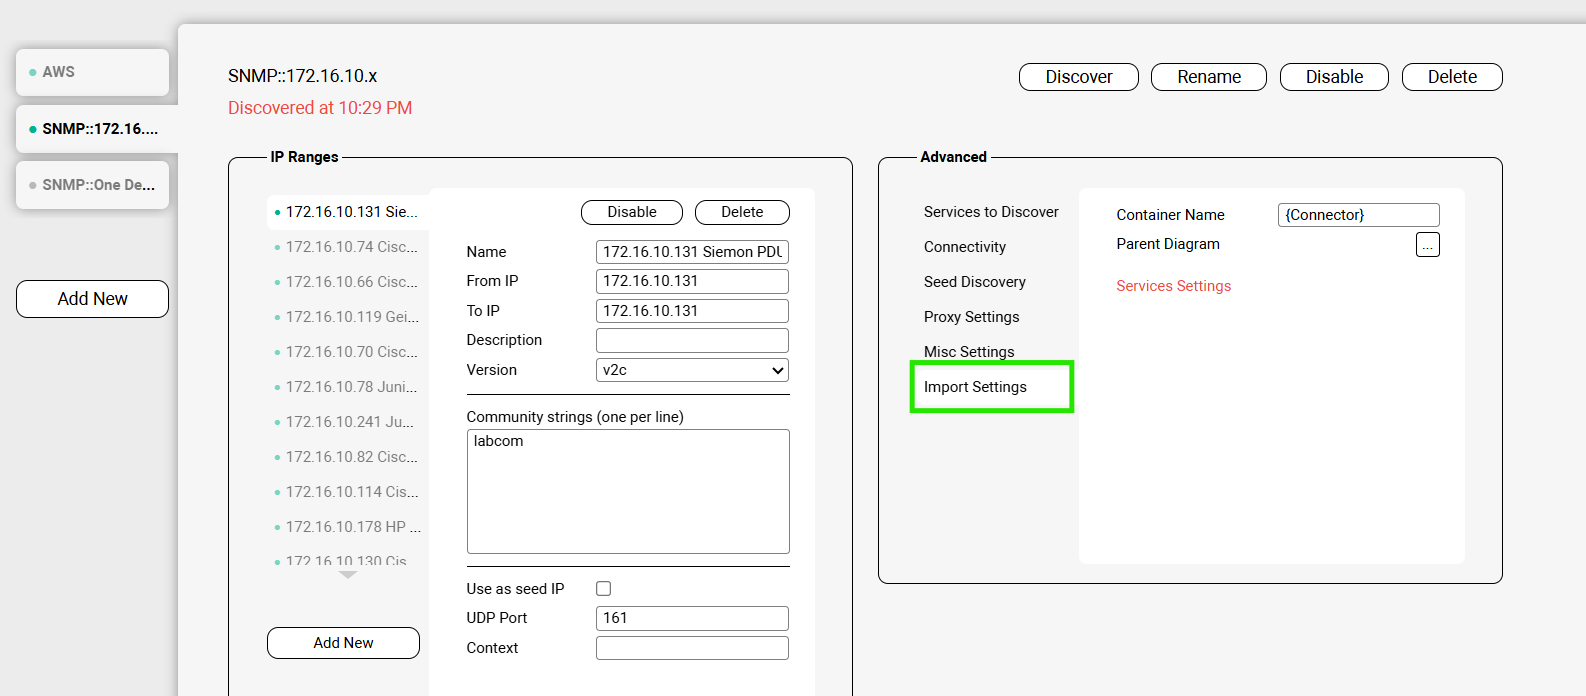Select the 172.16.10.178 HP range entry
Image resolution: width=1586 pixels, height=696 pixels.
[x=352, y=527]
